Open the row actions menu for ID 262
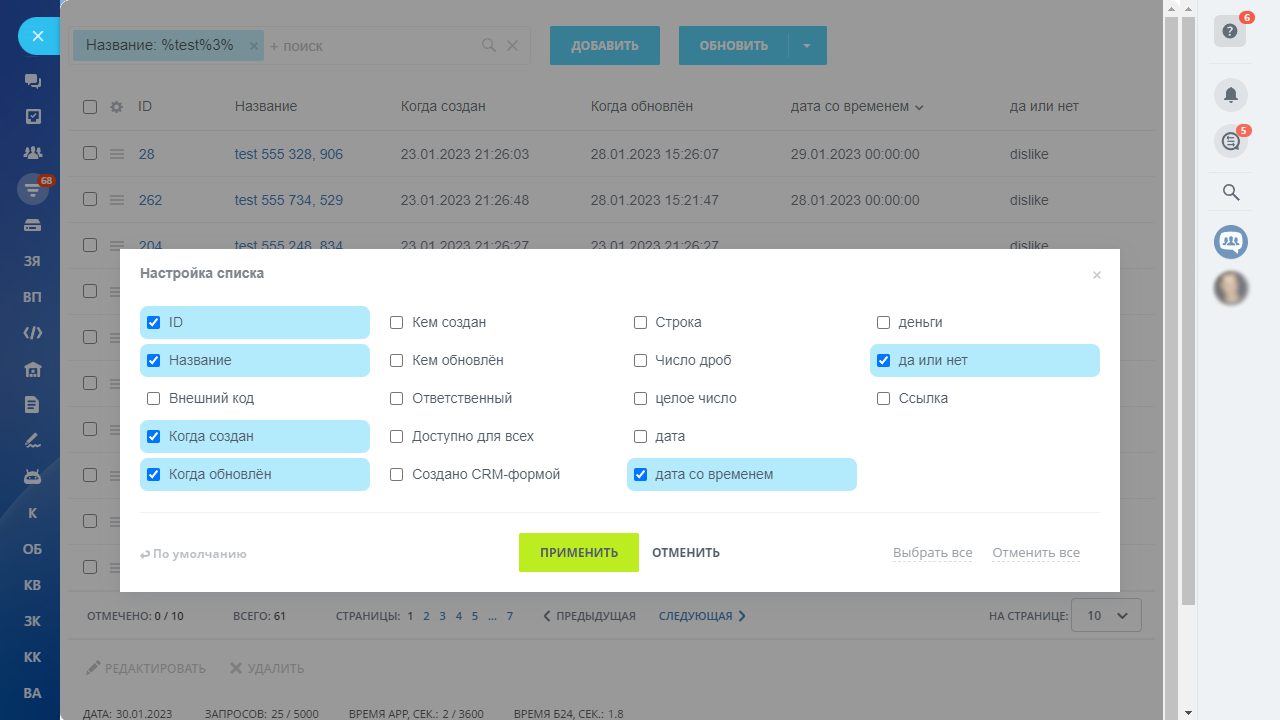 click(x=117, y=200)
